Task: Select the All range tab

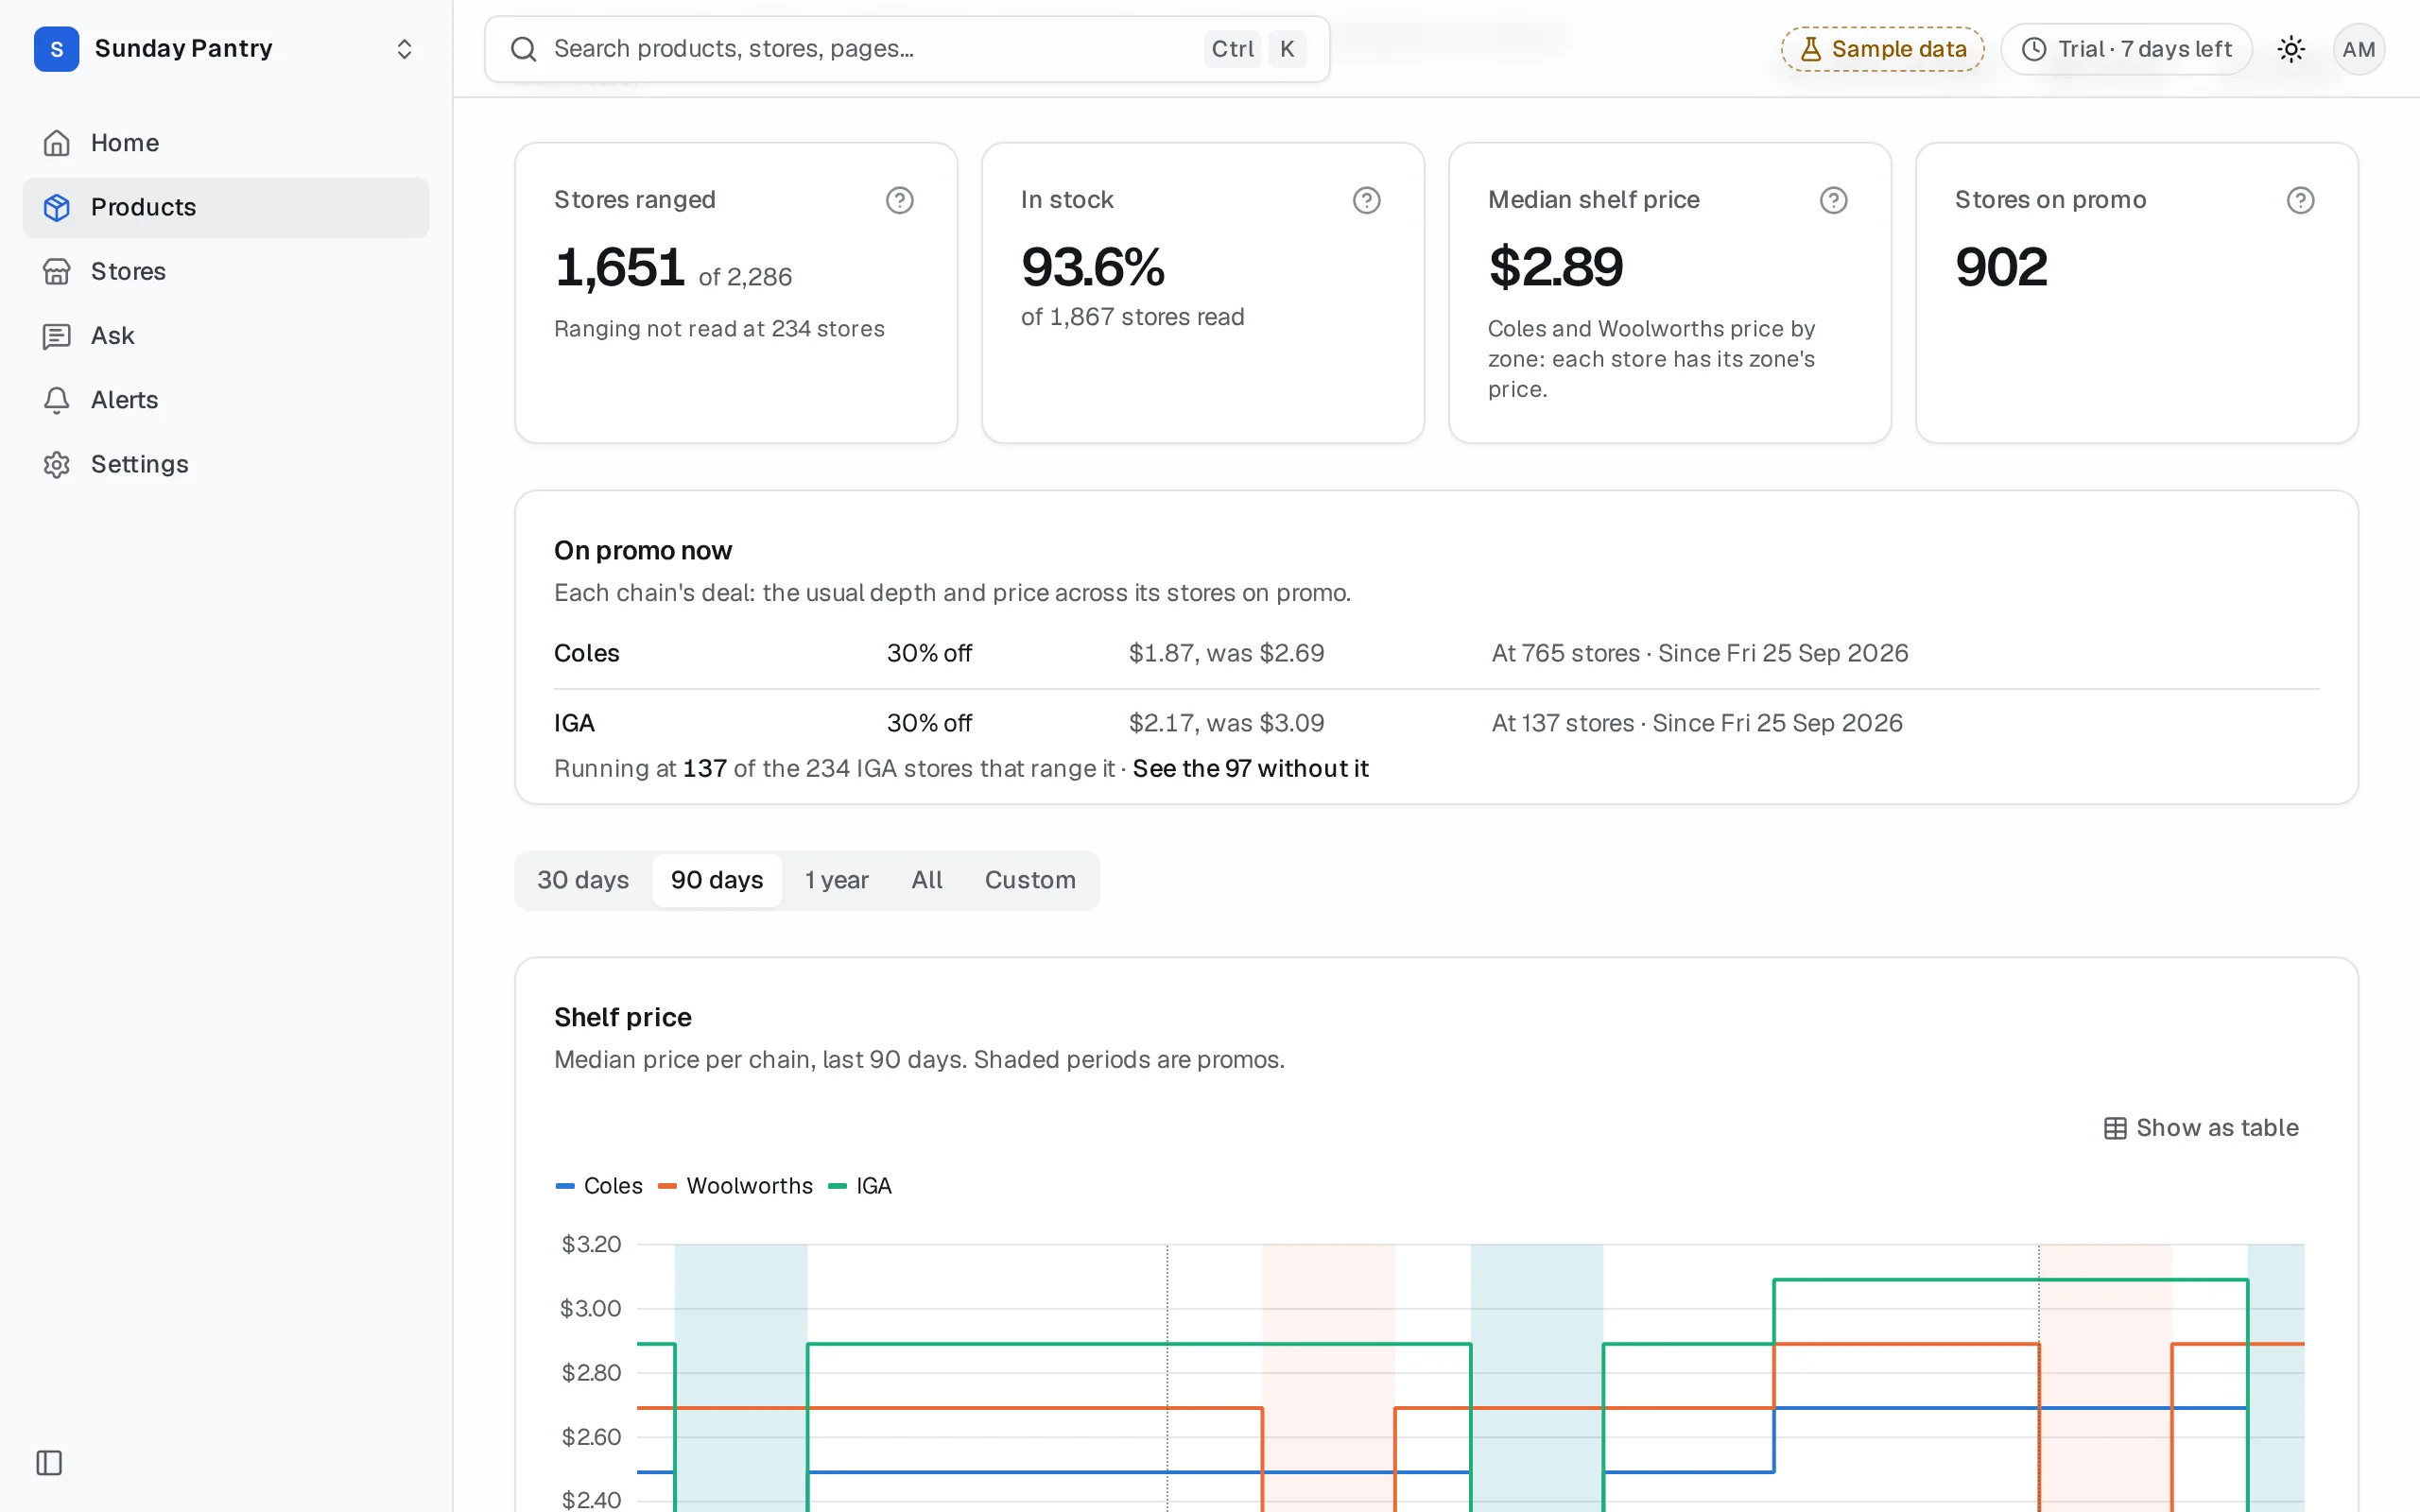Action: (x=927, y=880)
